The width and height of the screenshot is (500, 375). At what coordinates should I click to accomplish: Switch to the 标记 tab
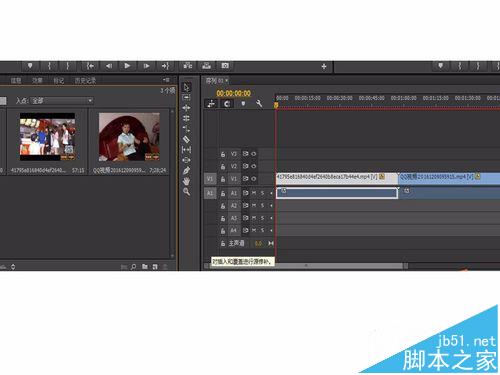click(59, 80)
